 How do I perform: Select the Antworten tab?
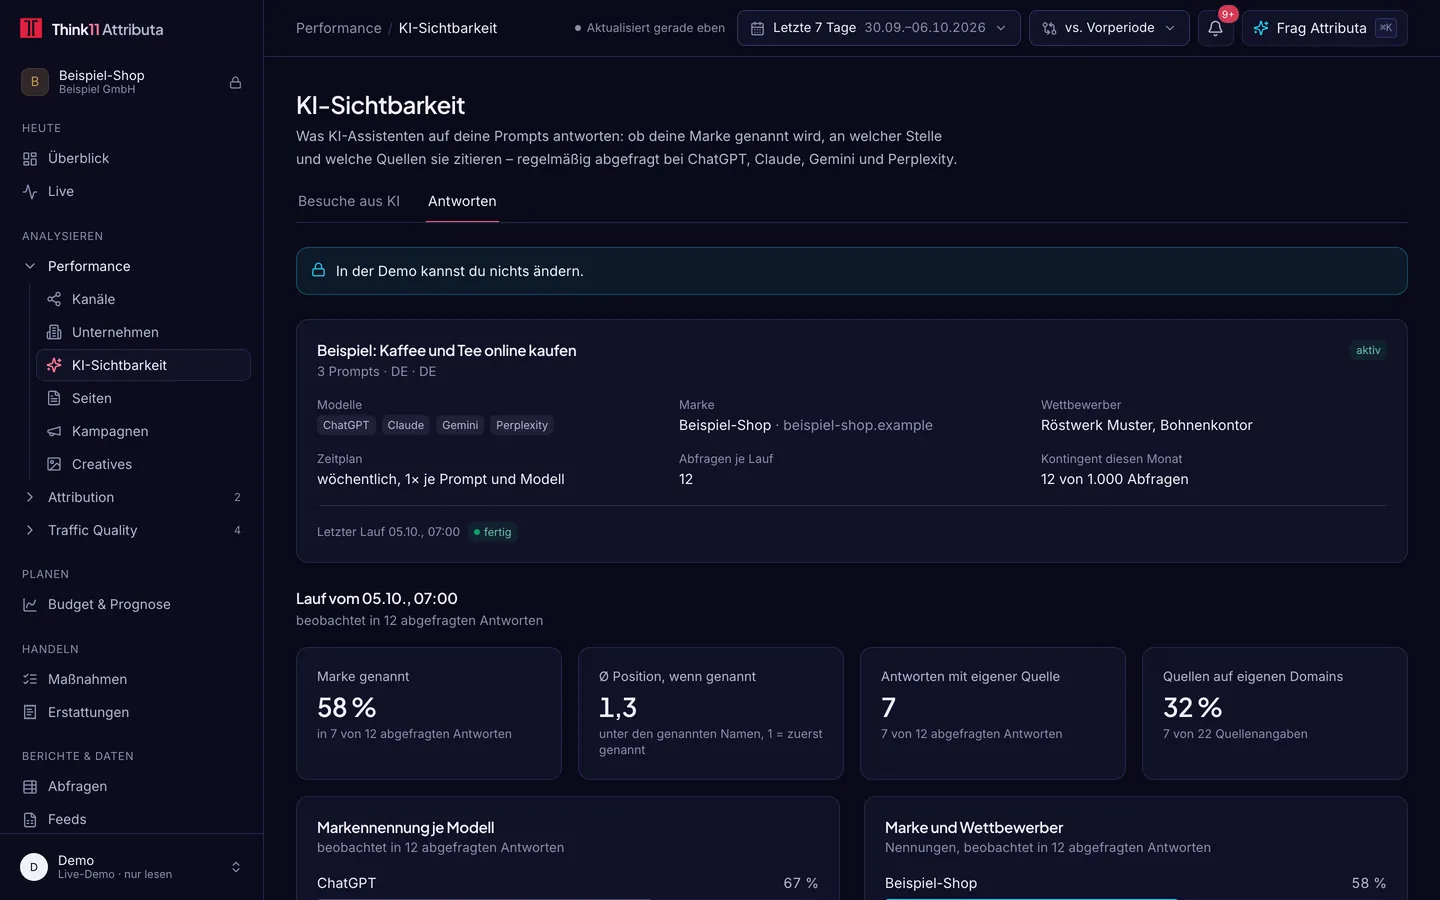coord(462,201)
